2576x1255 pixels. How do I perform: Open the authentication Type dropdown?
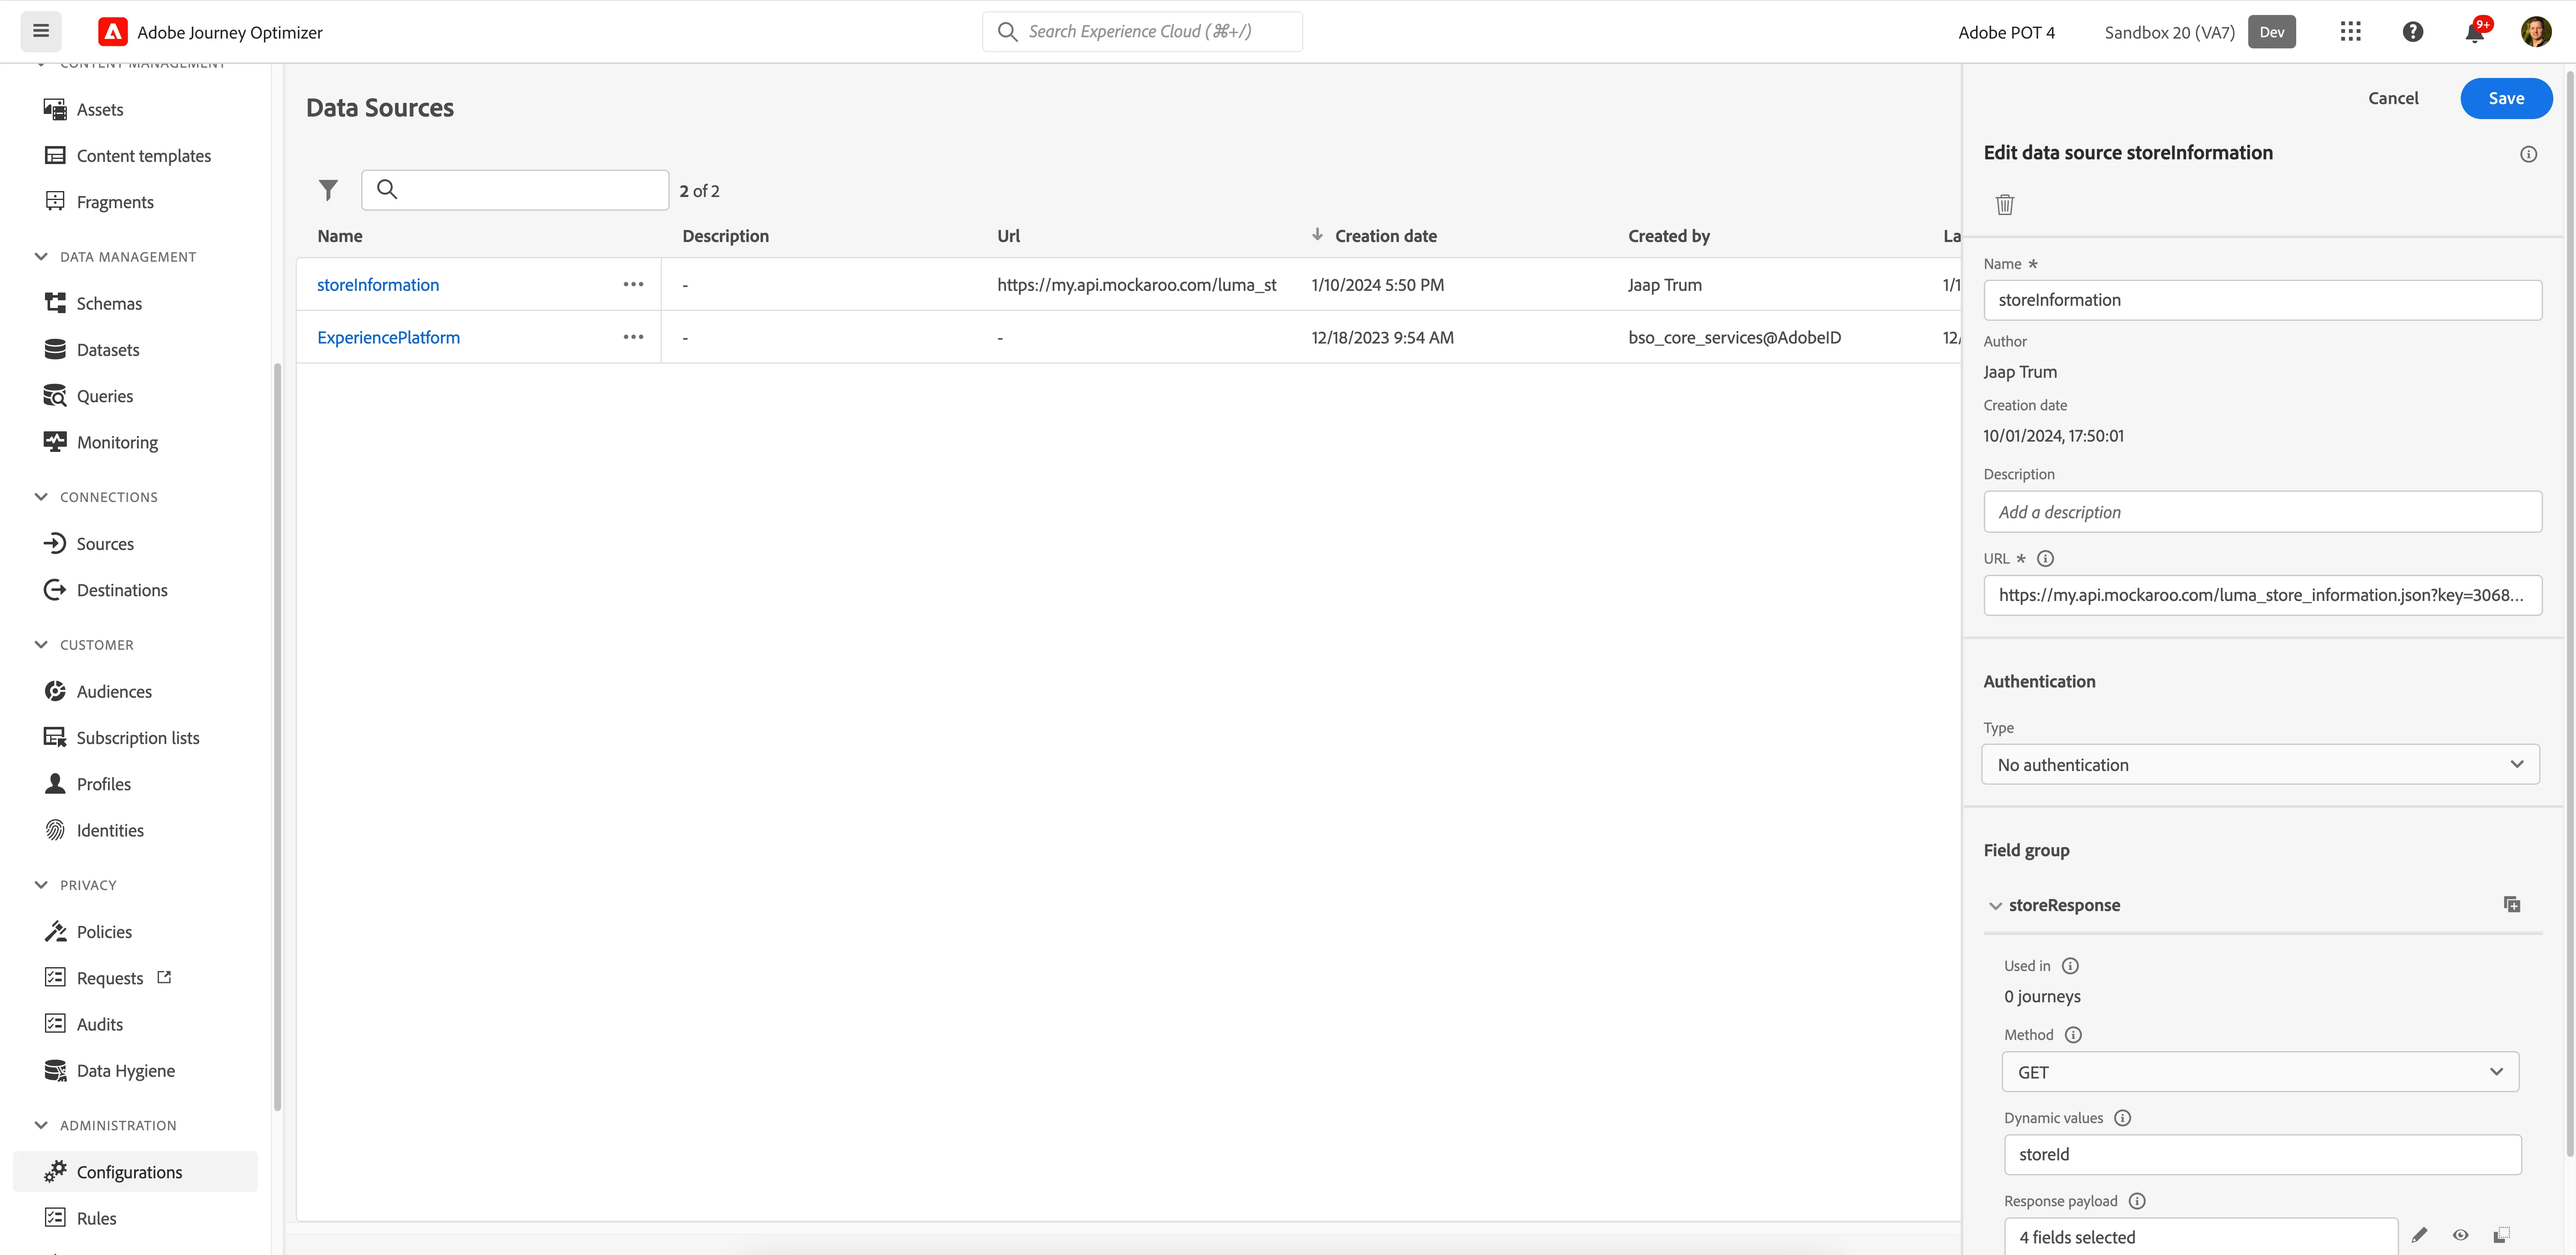pyautogui.click(x=2260, y=764)
